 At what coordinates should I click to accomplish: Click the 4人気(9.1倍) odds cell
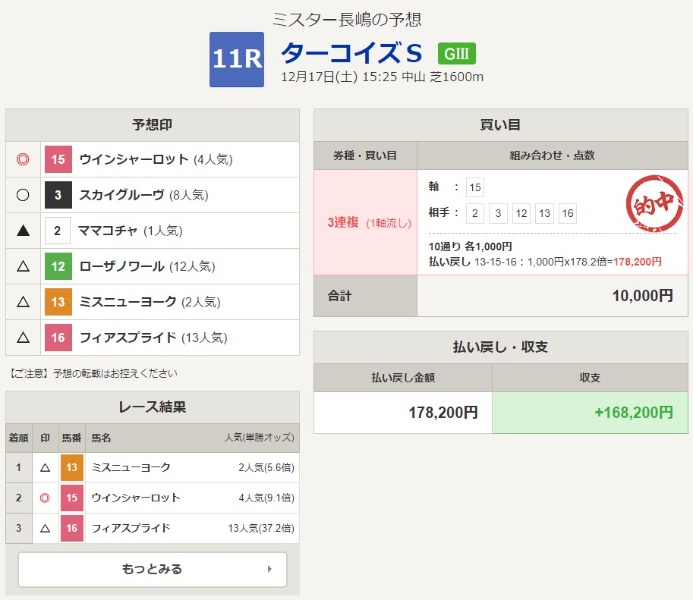point(267,498)
